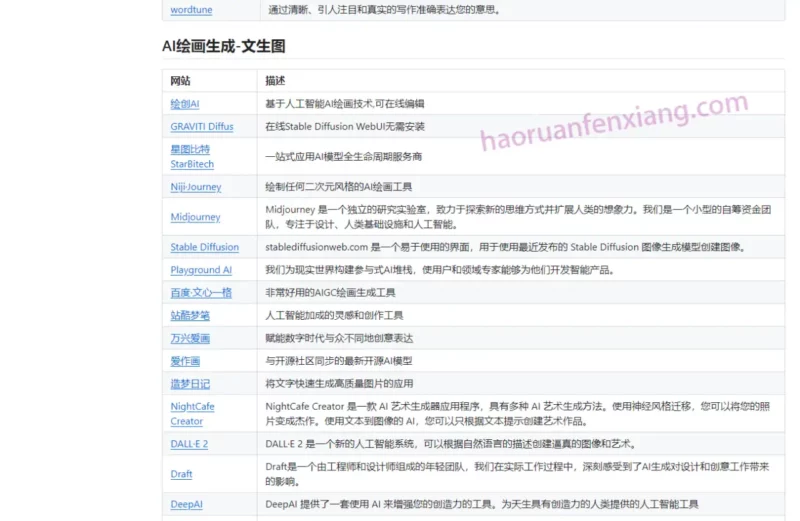Image resolution: width=800 pixels, height=521 pixels.
Task: Click description 将文字快速生成高质量图片的应用
Action: (x=339, y=384)
